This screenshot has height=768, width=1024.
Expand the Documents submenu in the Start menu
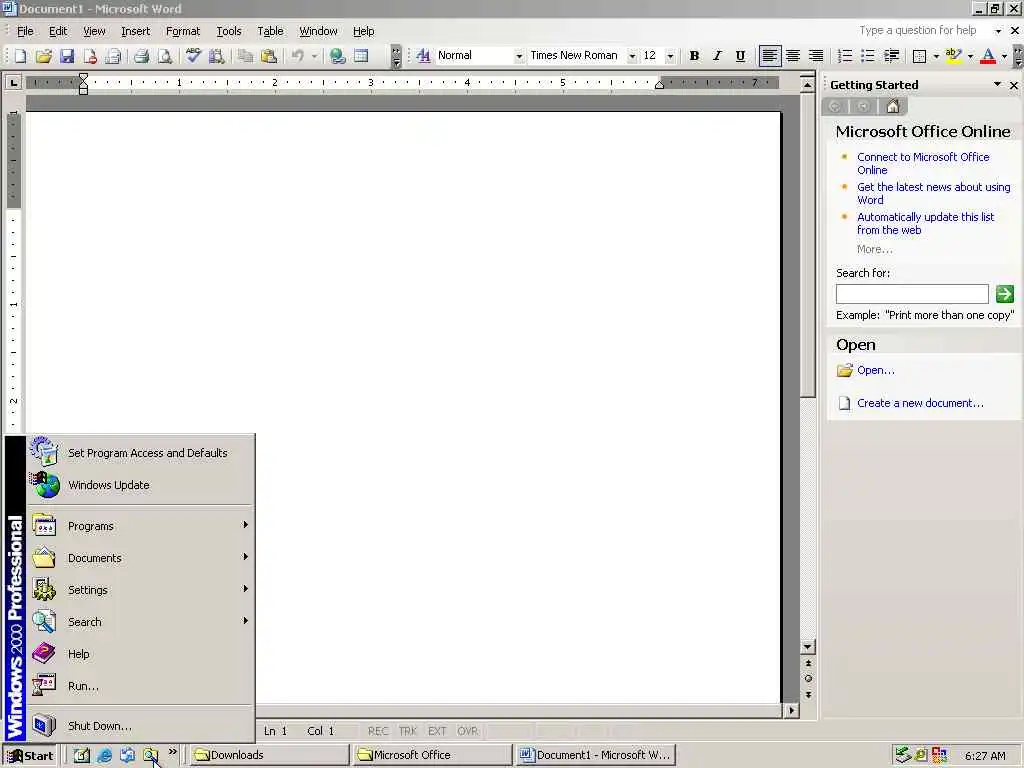140,558
